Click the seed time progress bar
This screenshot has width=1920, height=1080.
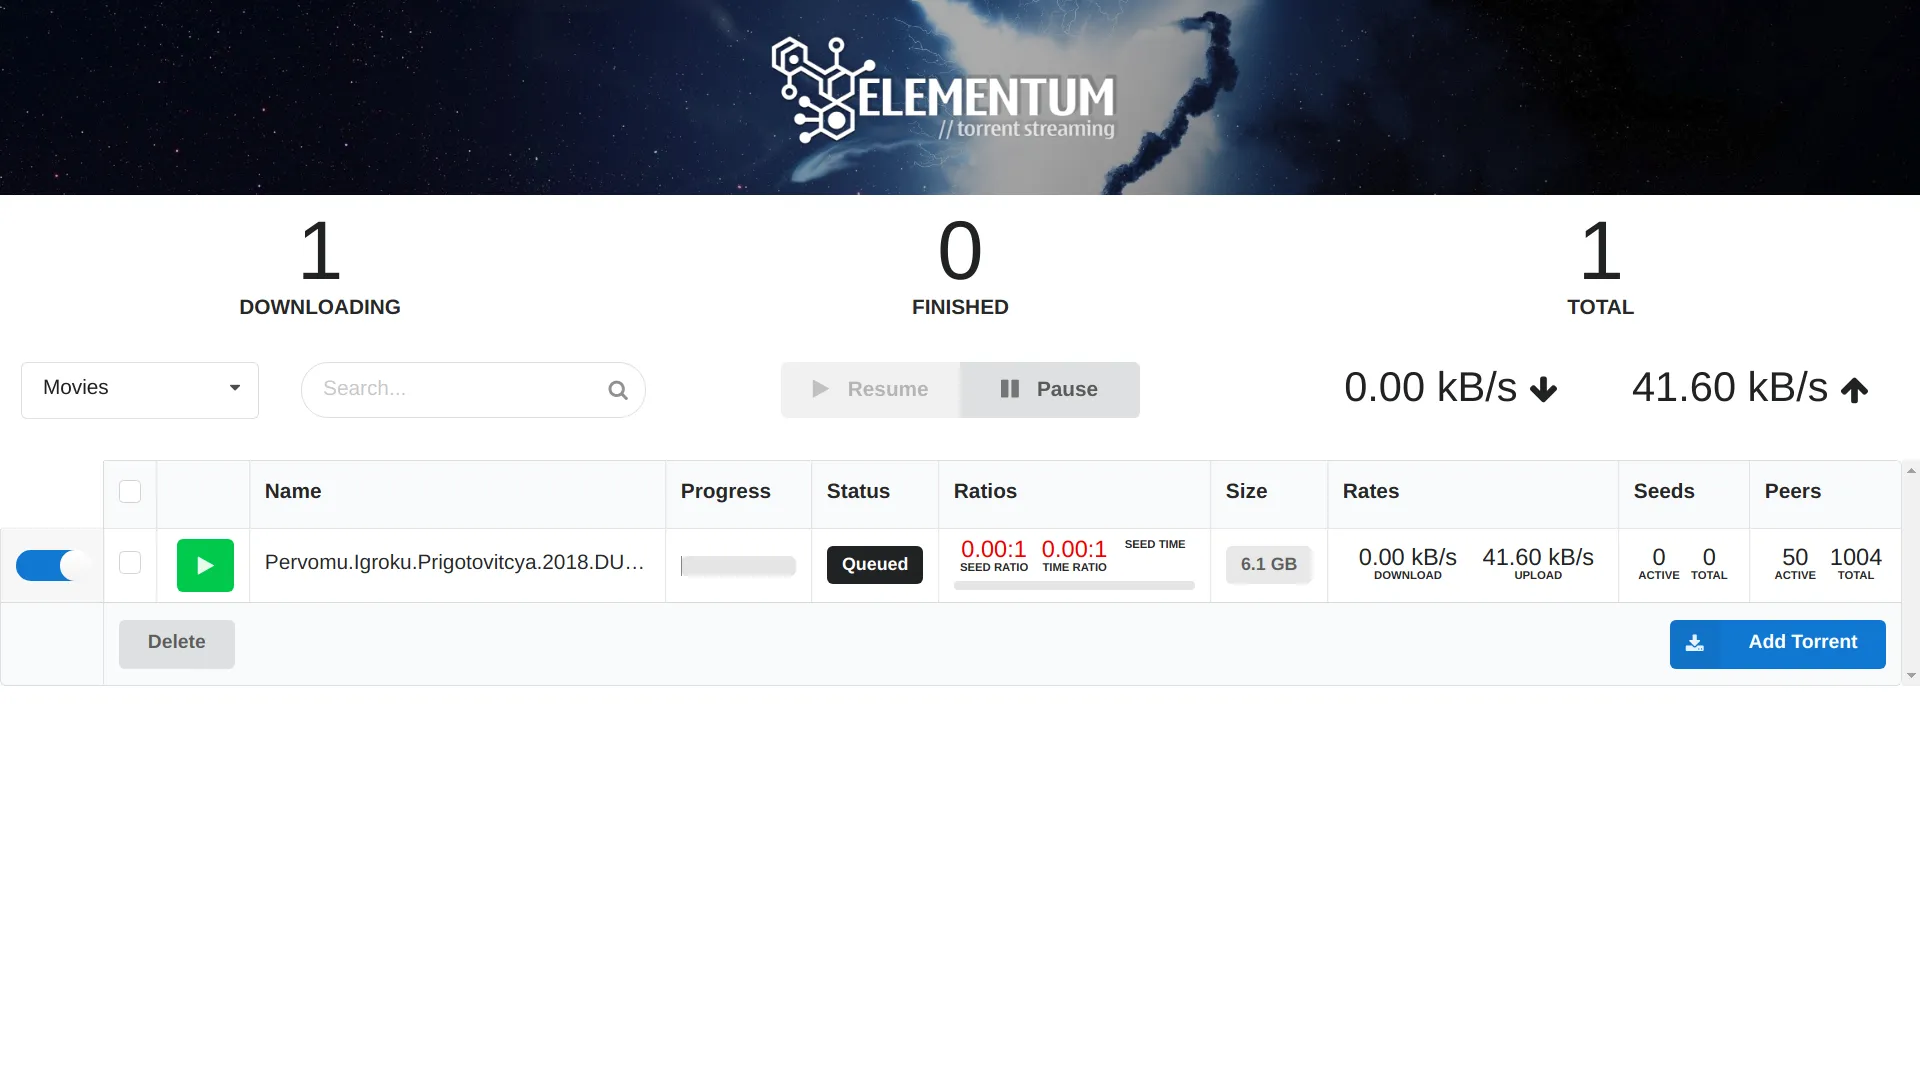(x=1074, y=584)
